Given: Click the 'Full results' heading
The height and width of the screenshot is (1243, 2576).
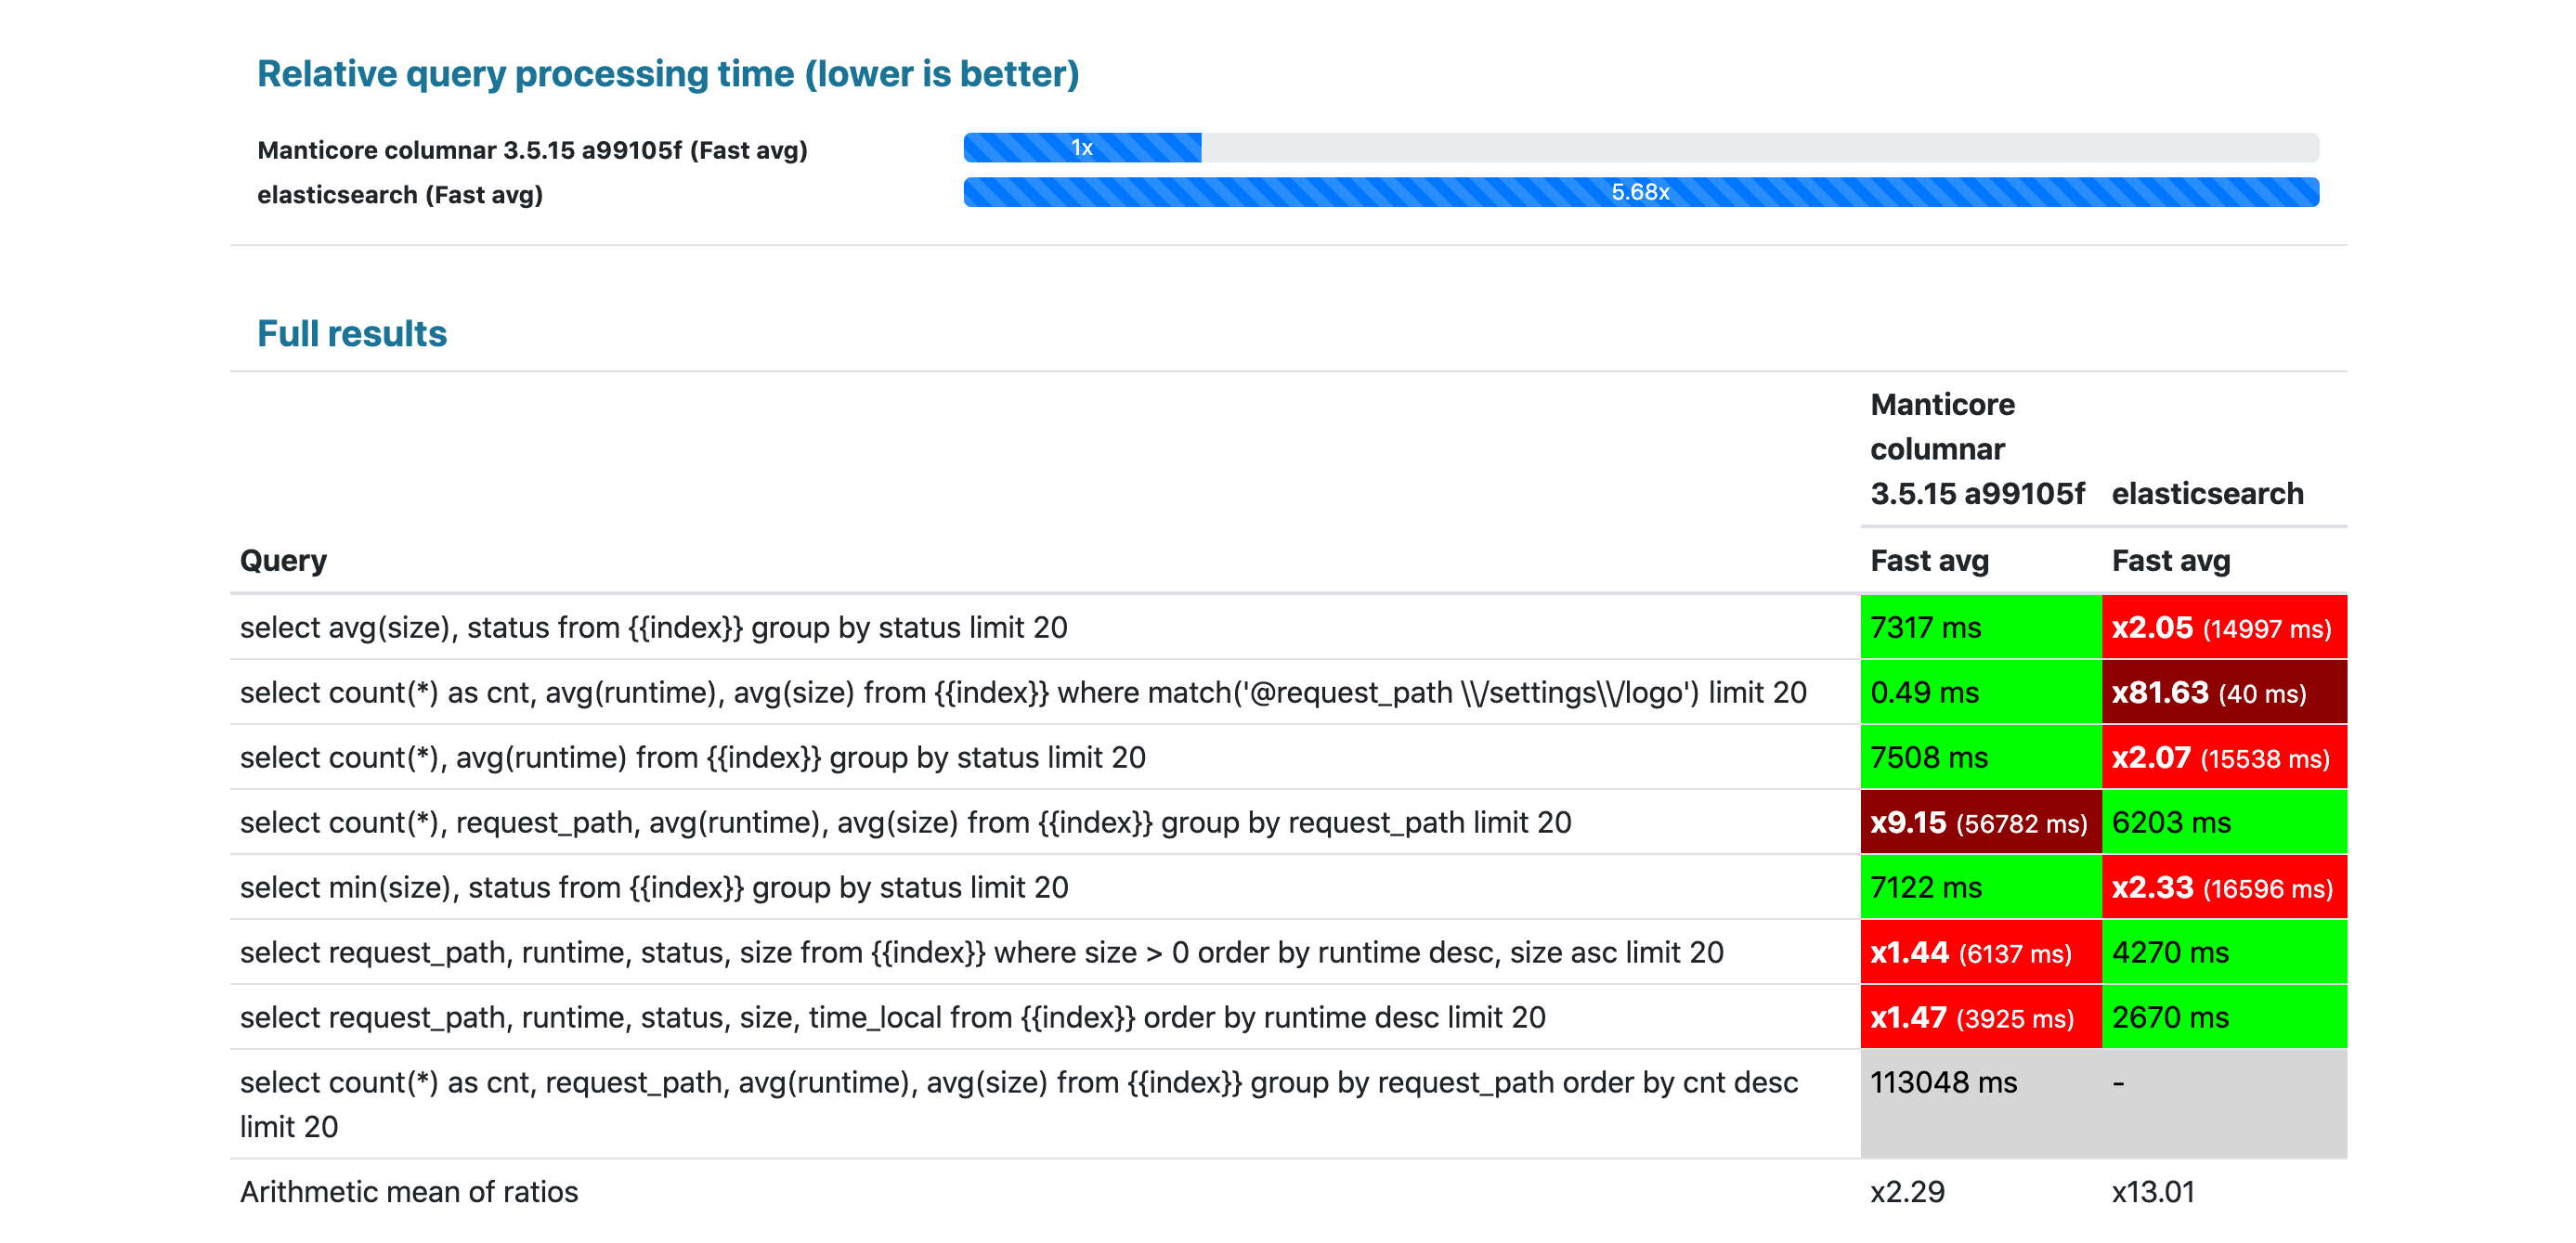Looking at the screenshot, I should (352, 333).
